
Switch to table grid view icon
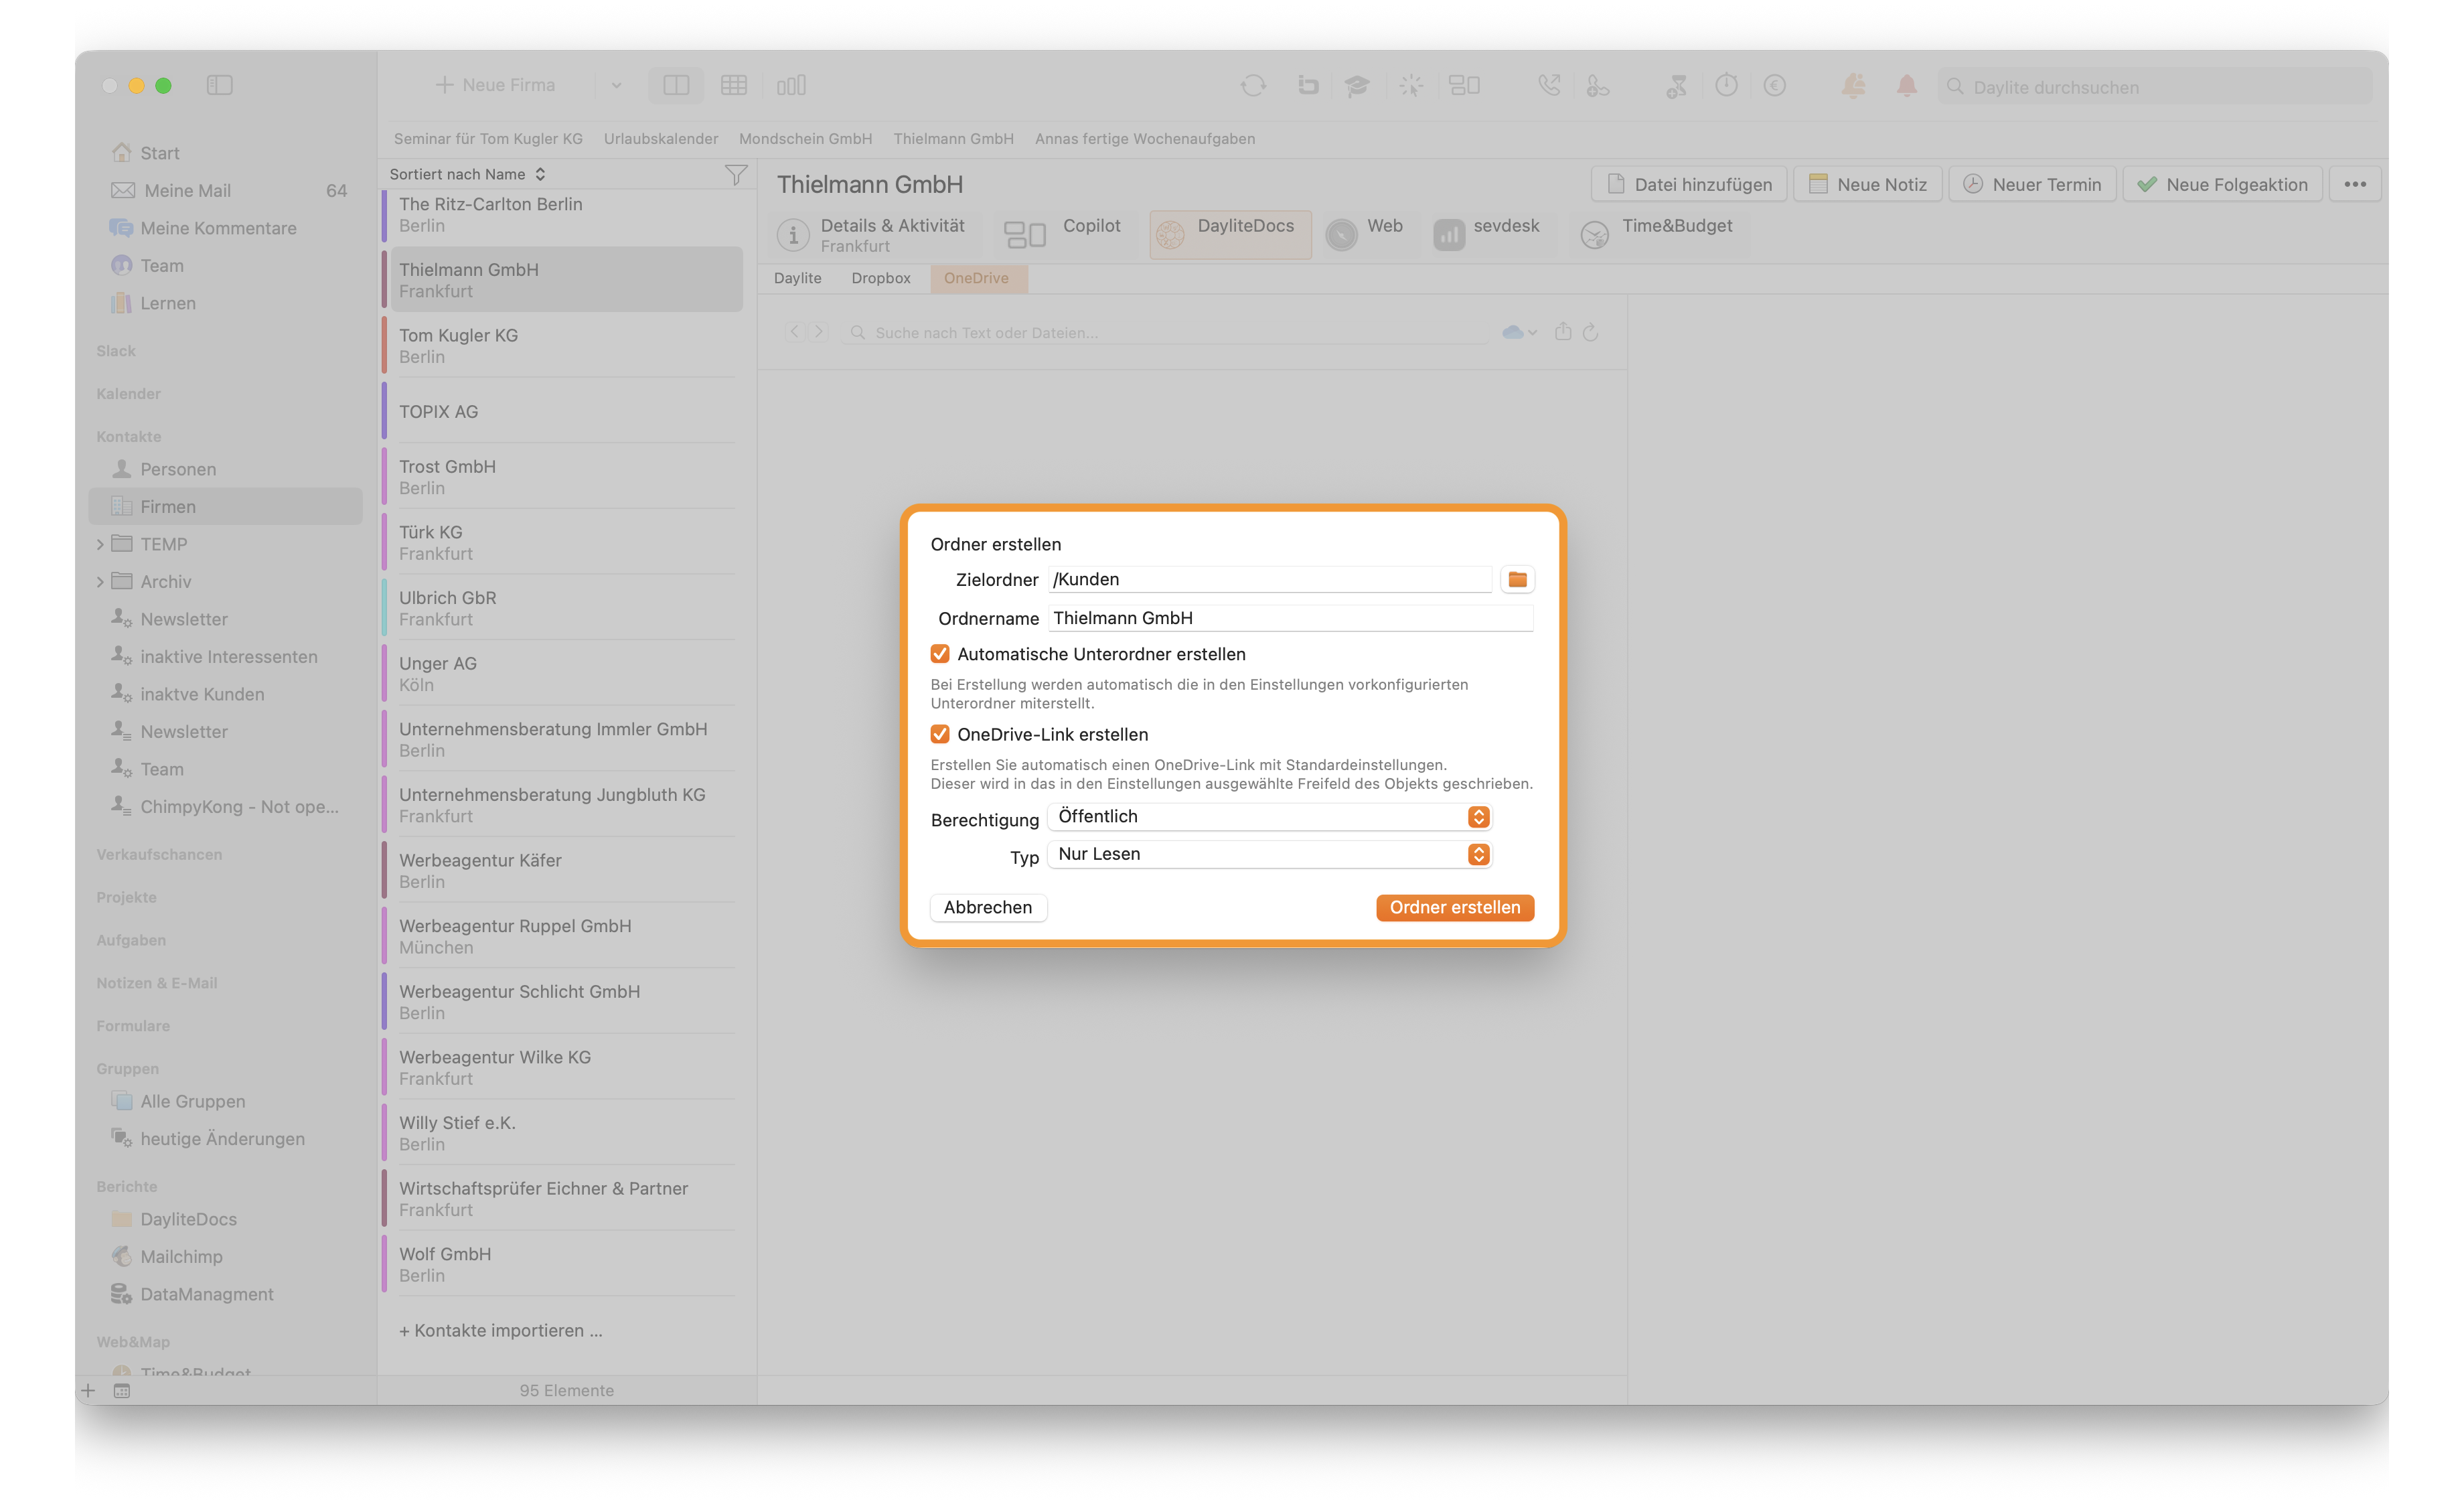tap(734, 85)
